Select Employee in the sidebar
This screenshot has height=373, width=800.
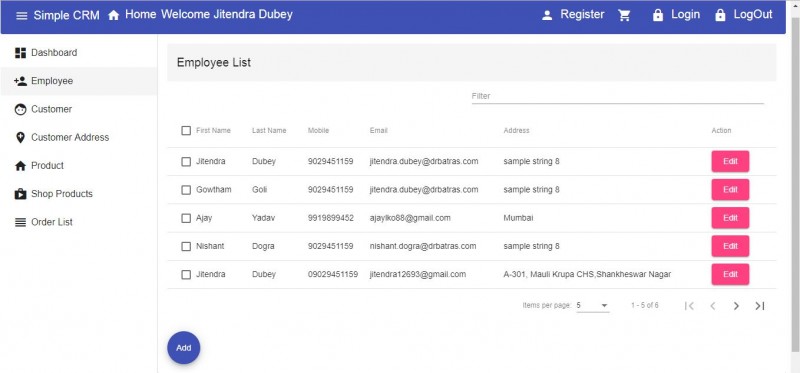pos(79,81)
